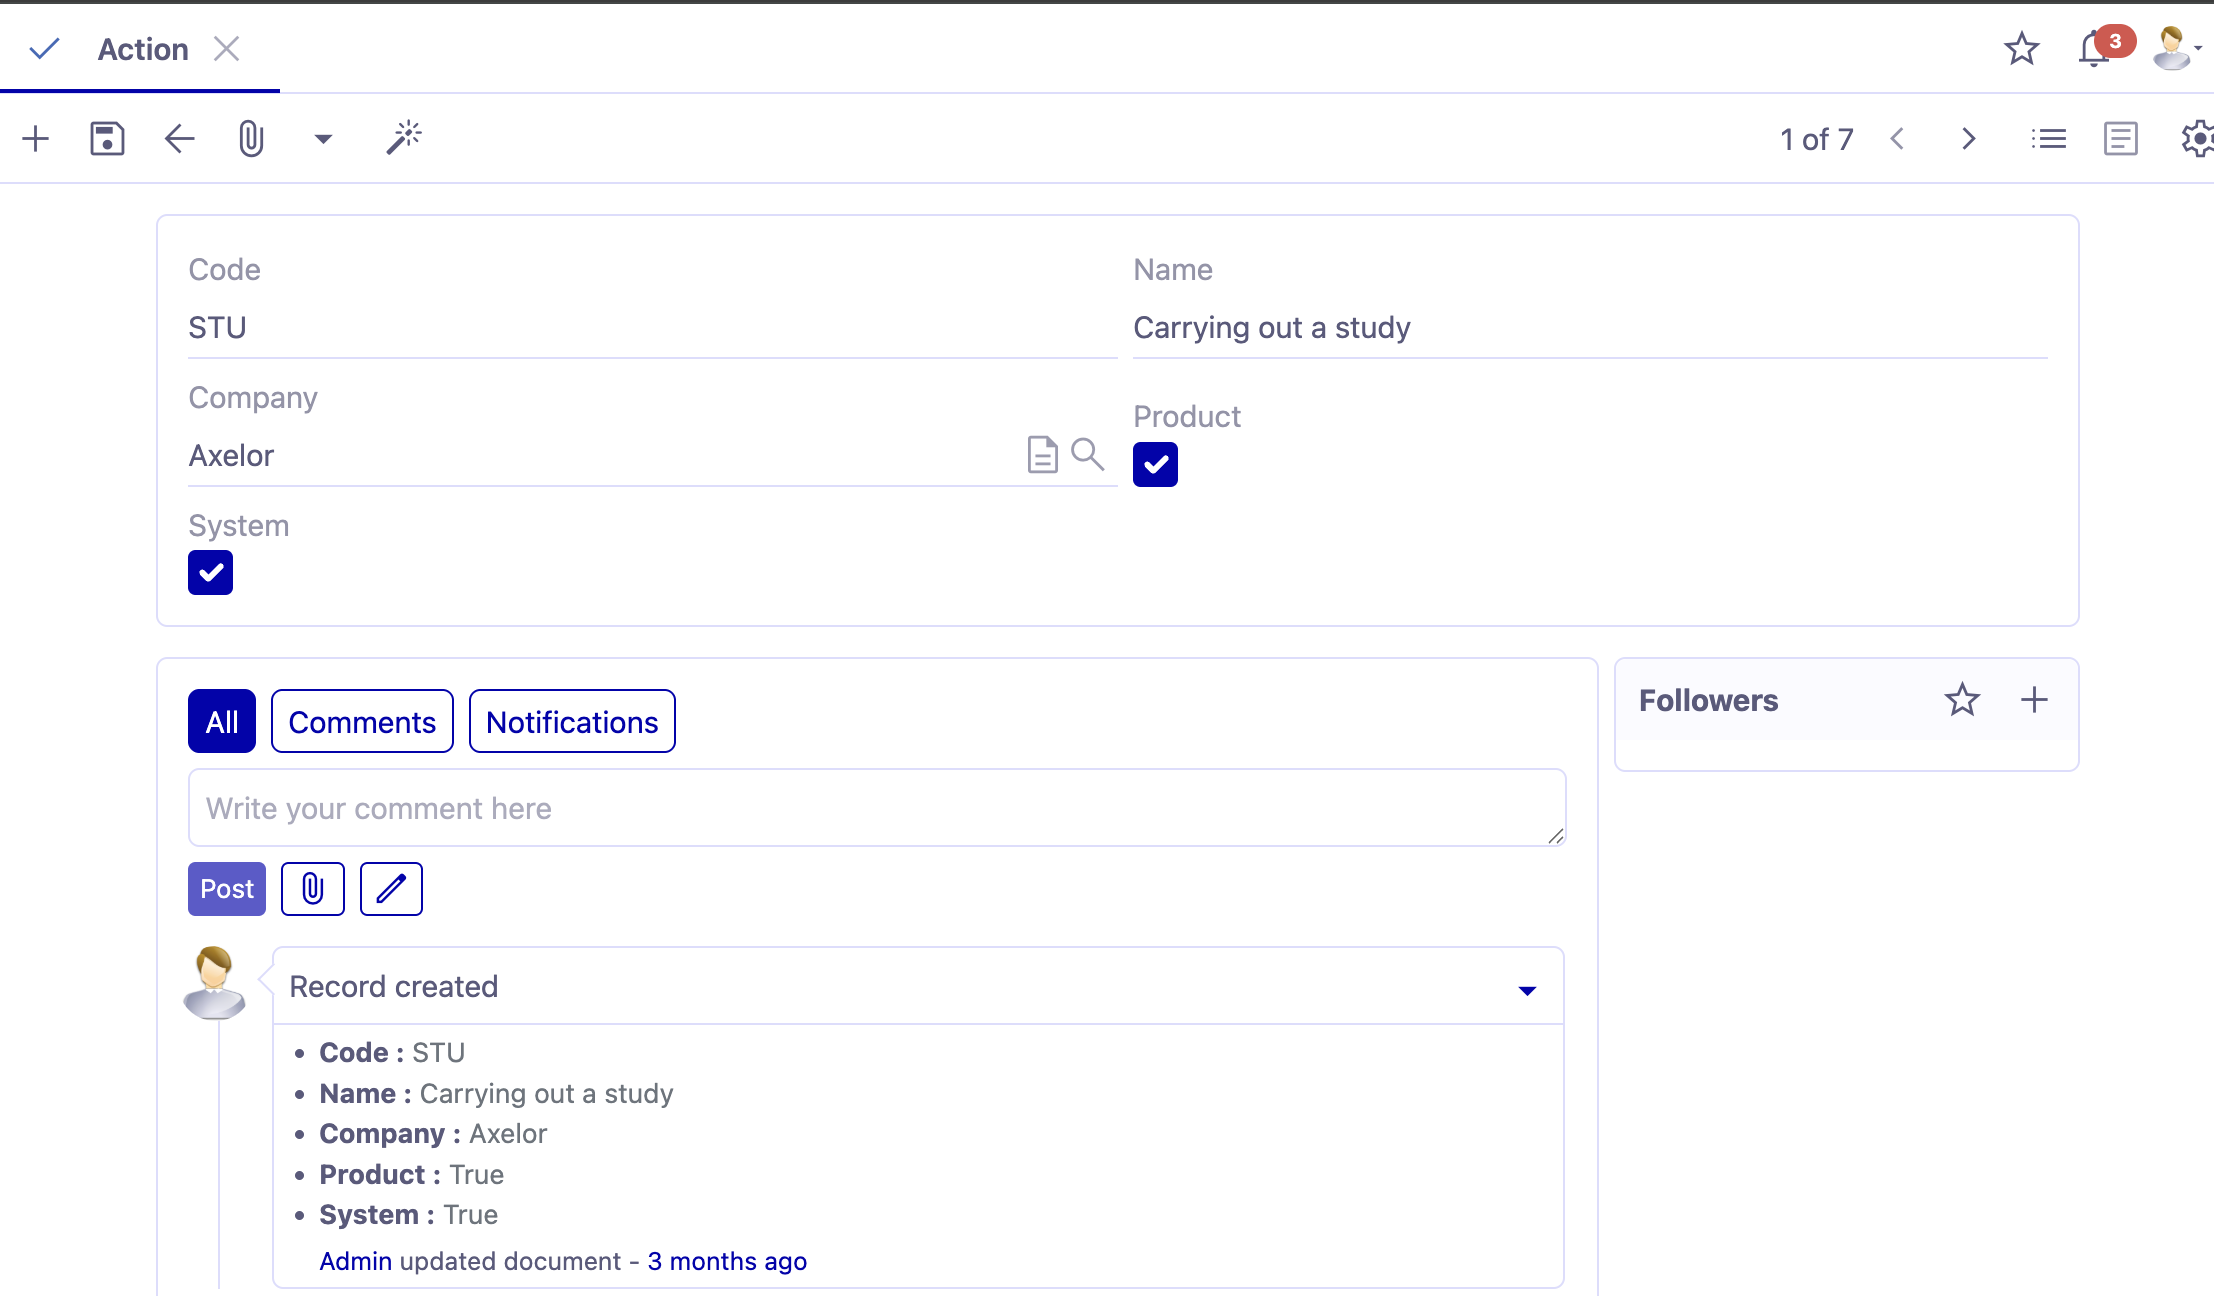Image resolution: width=2214 pixels, height=1296 pixels.
Task: Go to next record chevron
Action: 1968,138
